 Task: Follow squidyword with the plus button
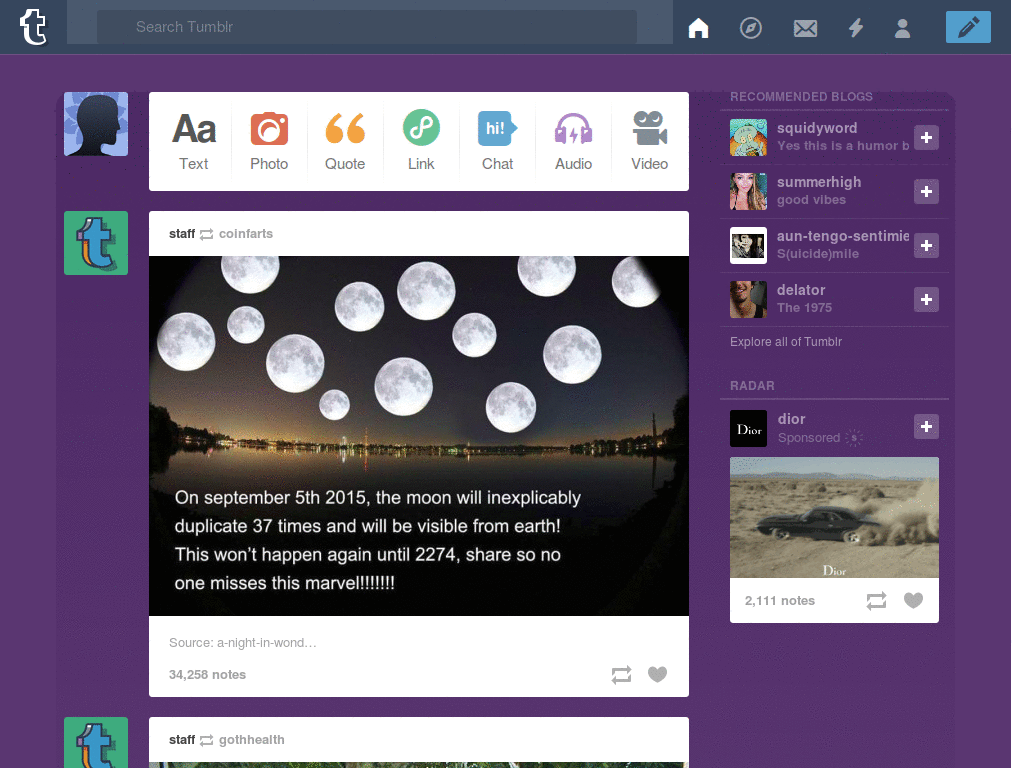(x=926, y=138)
